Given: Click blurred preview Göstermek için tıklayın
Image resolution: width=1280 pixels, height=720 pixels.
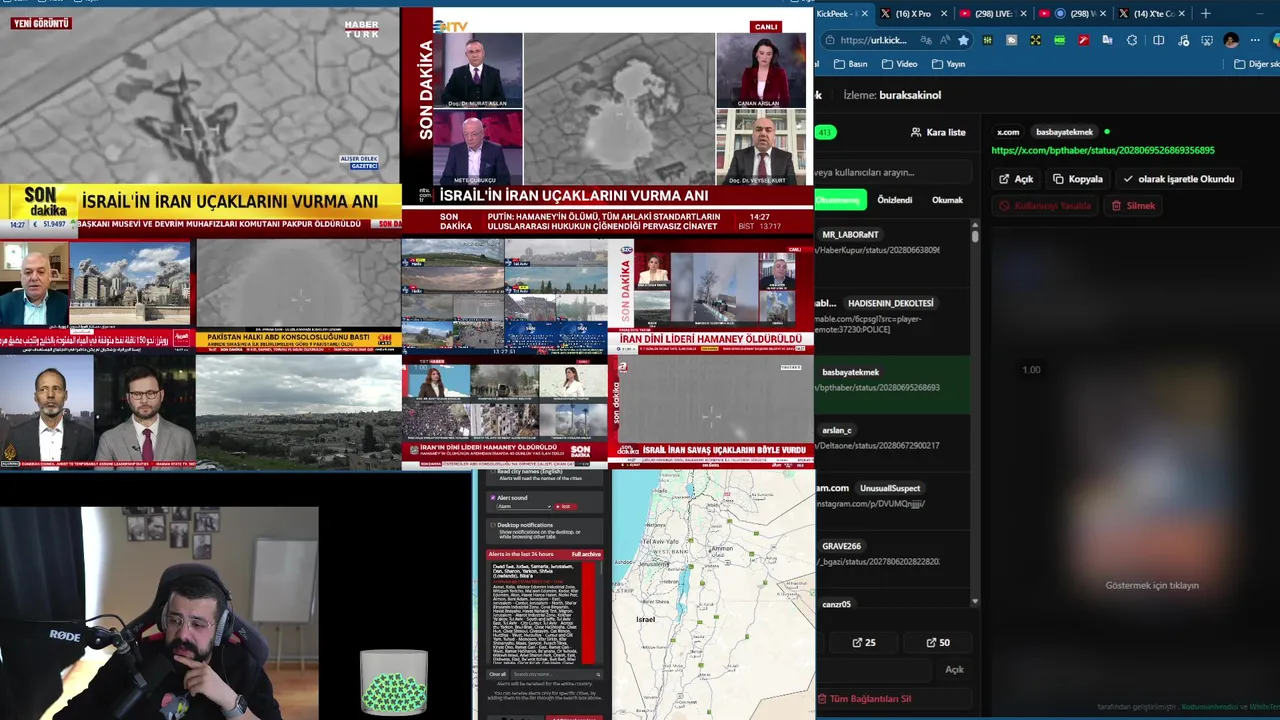Looking at the screenshot, I should point(1151,585).
